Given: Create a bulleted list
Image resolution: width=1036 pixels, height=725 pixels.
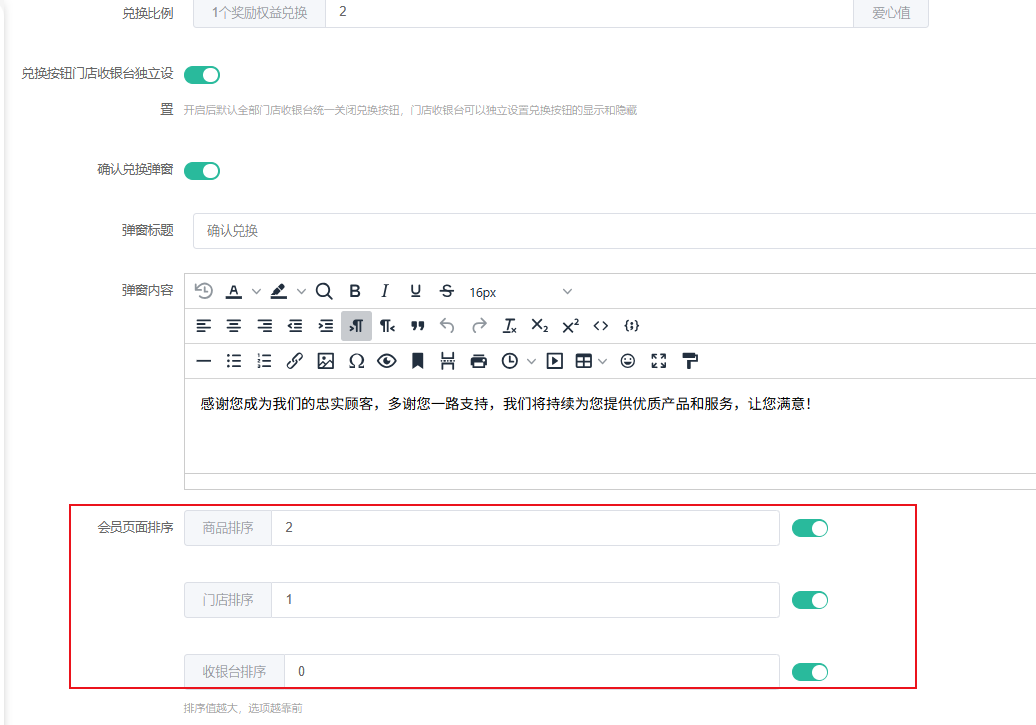Looking at the screenshot, I should point(234,361).
